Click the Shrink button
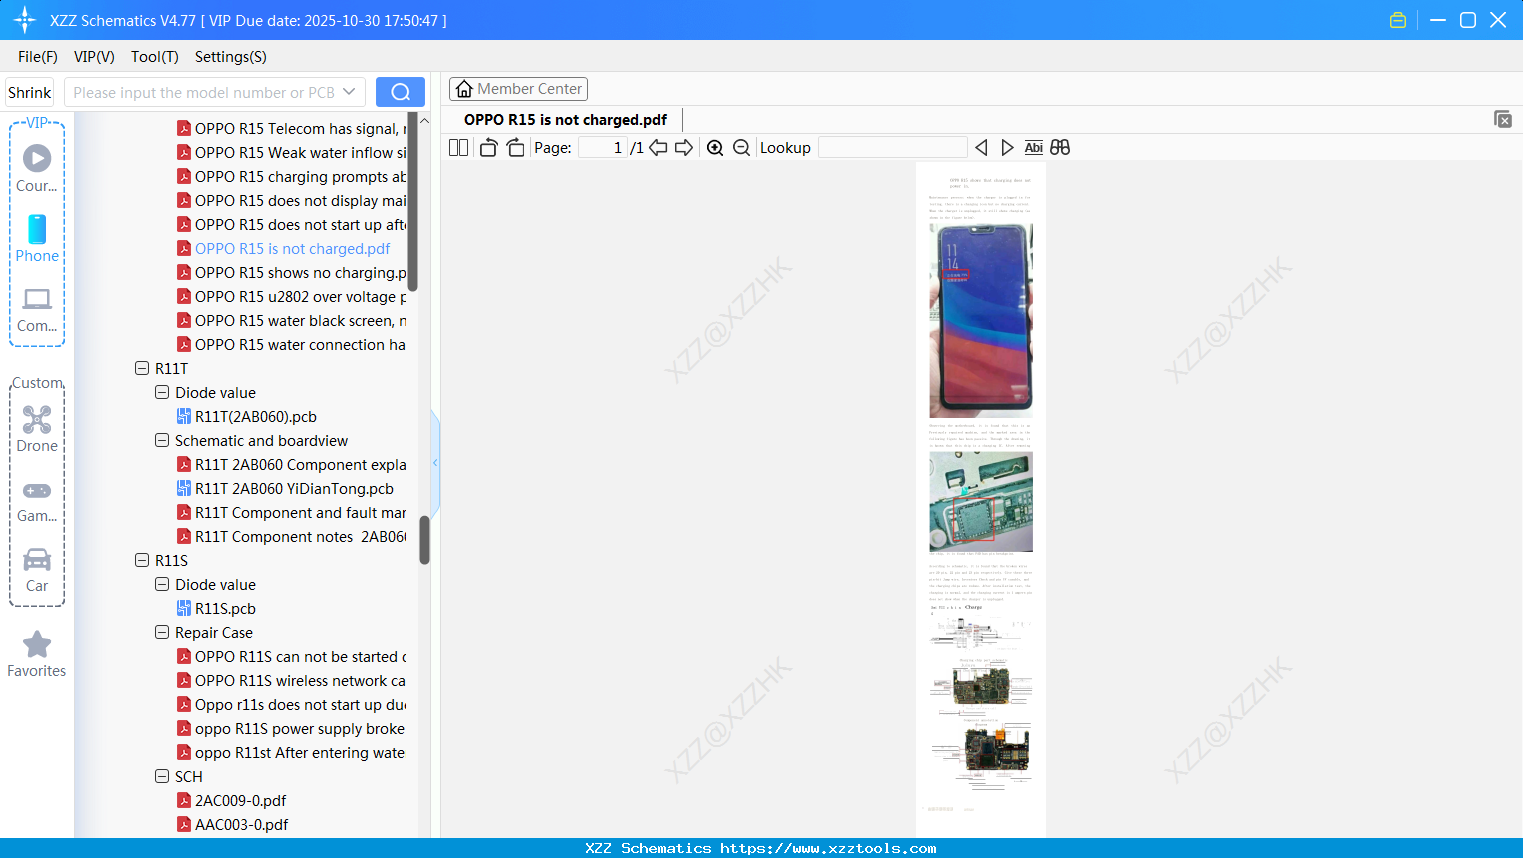This screenshot has width=1523, height=858. [29, 92]
